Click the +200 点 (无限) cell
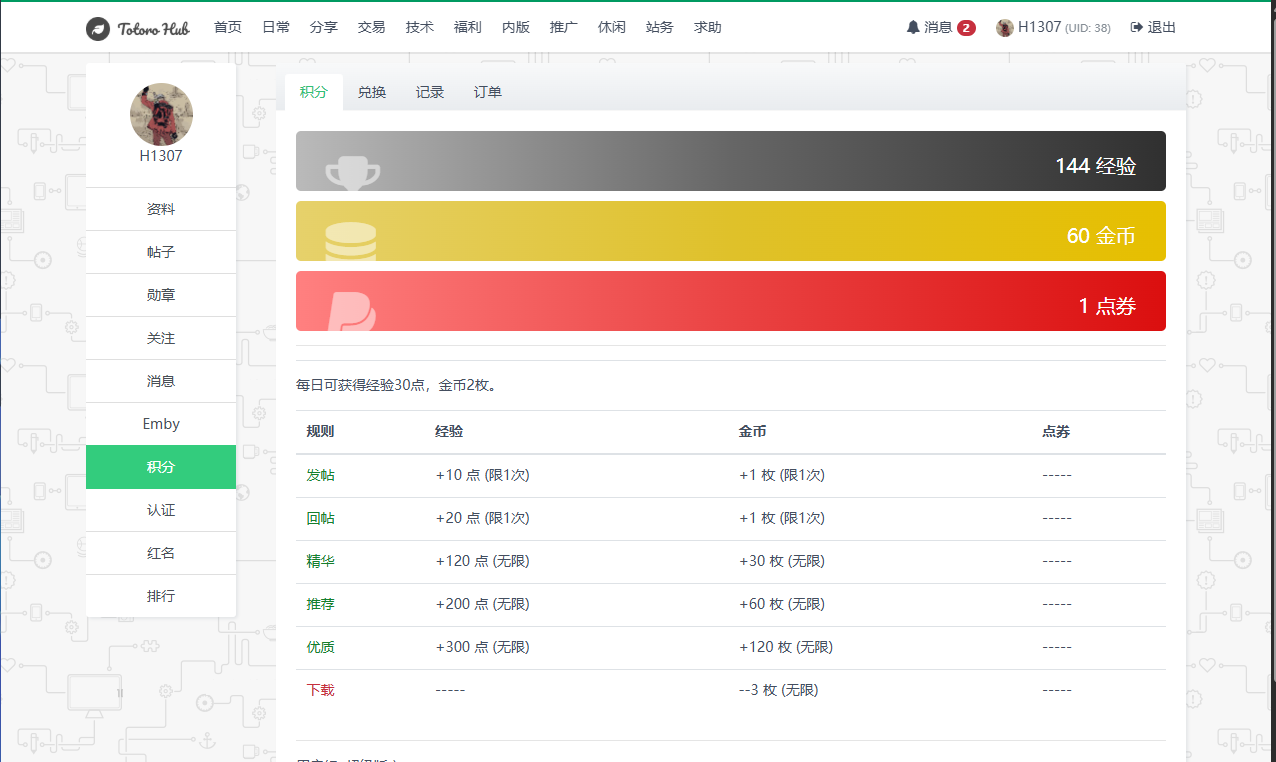This screenshot has width=1276, height=762. [483, 604]
